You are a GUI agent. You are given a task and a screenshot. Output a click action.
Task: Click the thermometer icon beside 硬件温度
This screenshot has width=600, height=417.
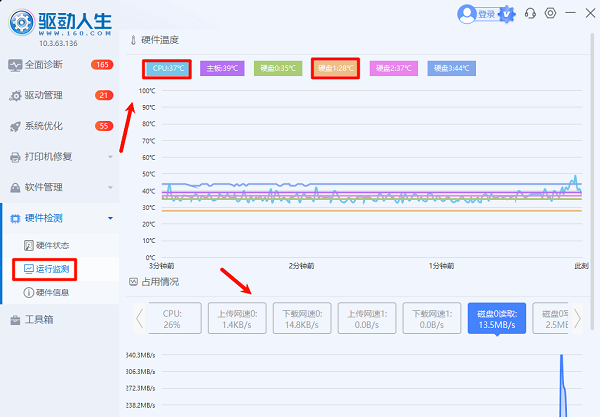point(133,40)
